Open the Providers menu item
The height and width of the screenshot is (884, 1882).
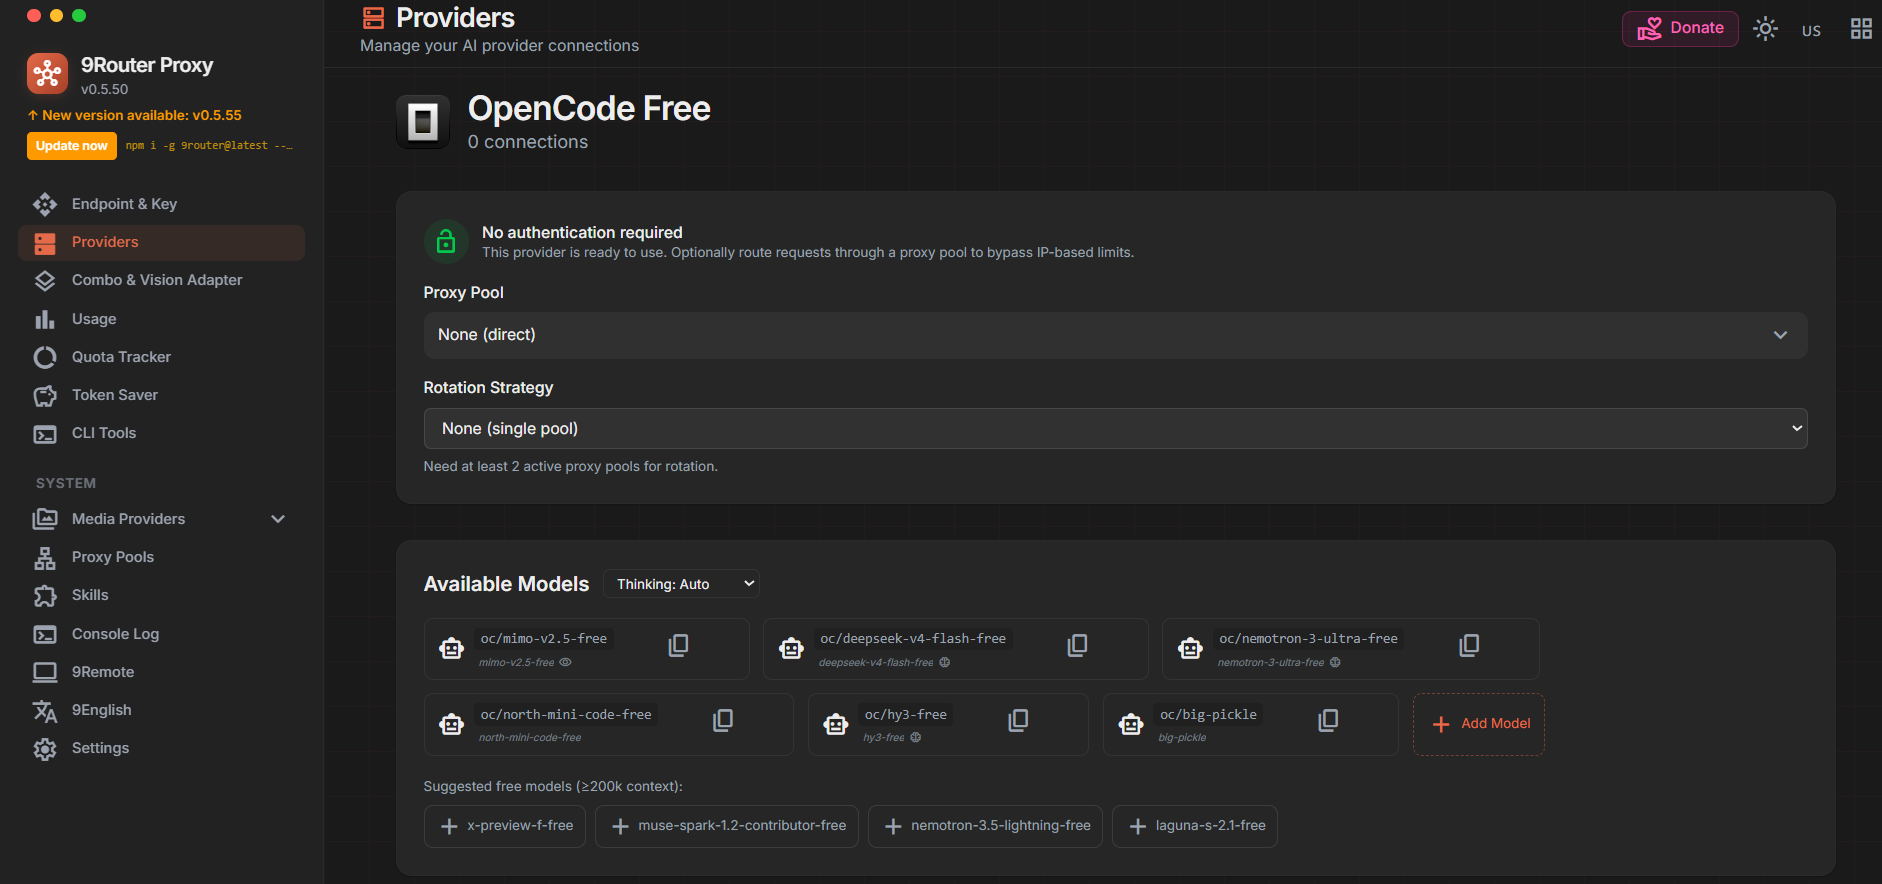coord(161,242)
